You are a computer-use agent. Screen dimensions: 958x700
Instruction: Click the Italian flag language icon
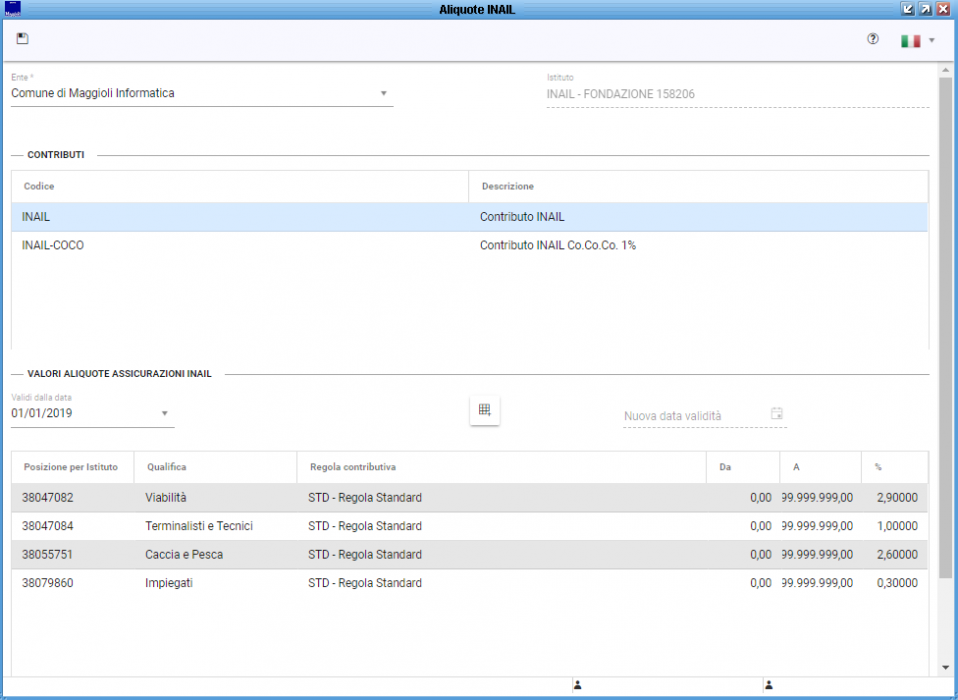click(x=910, y=41)
